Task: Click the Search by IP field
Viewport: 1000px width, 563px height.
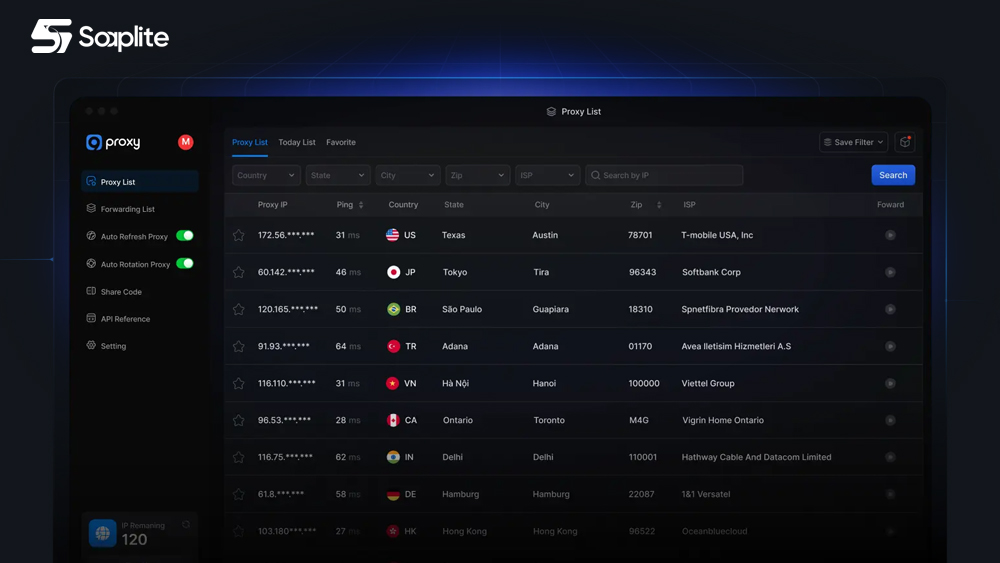Action: click(x=665, y=175)
